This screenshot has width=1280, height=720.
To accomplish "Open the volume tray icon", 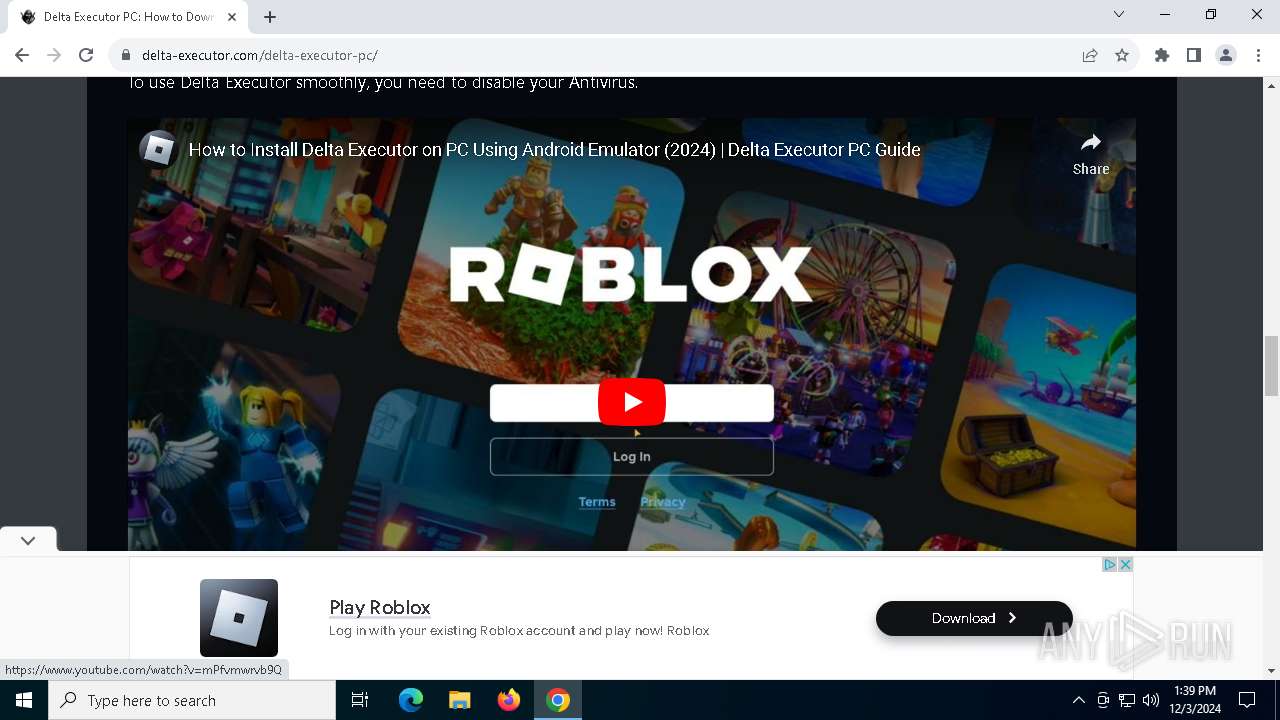I will pyautogui.click(x=1151, y=700).
